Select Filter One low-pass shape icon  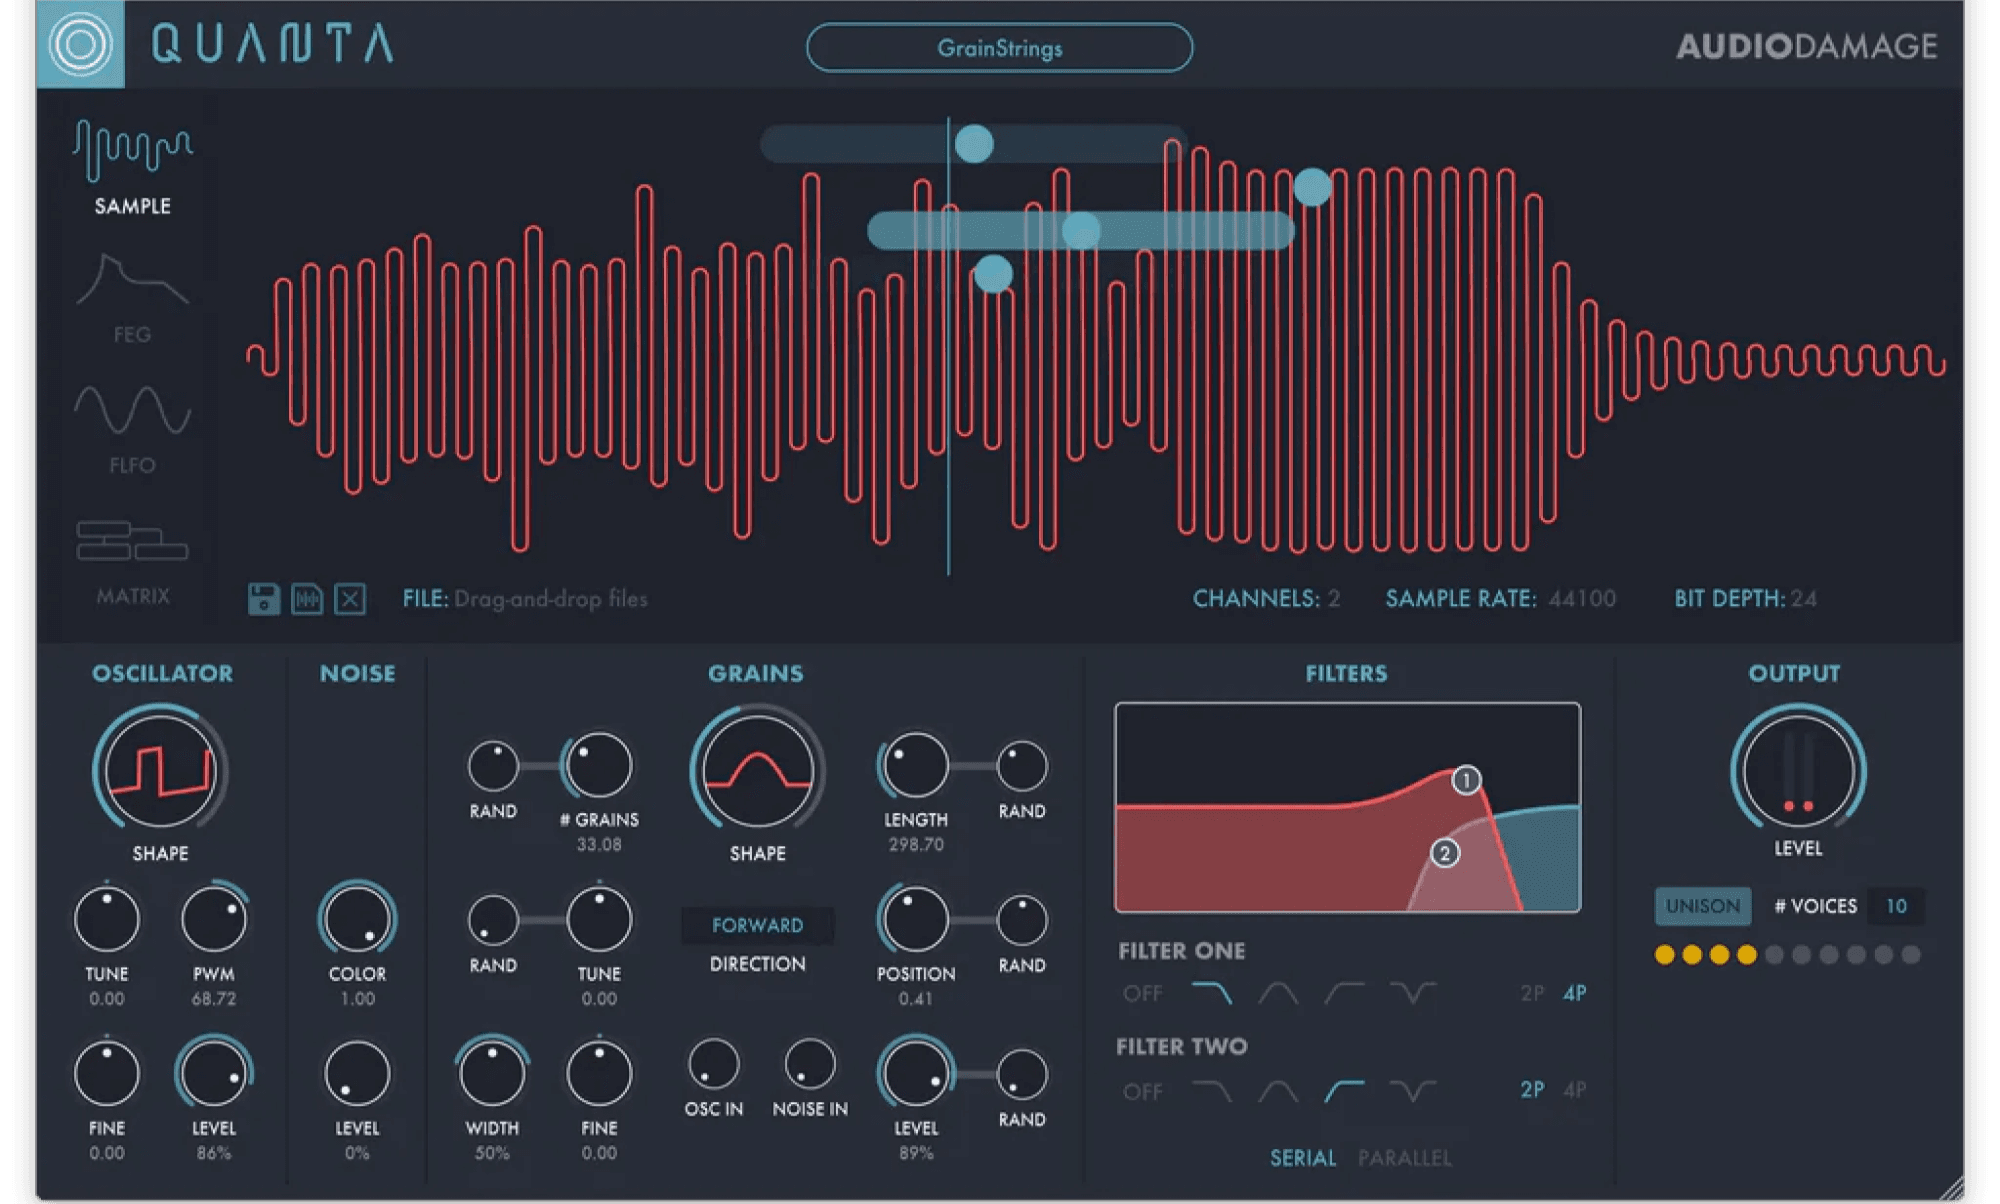pyautogui.click(x=1212, y=993)
